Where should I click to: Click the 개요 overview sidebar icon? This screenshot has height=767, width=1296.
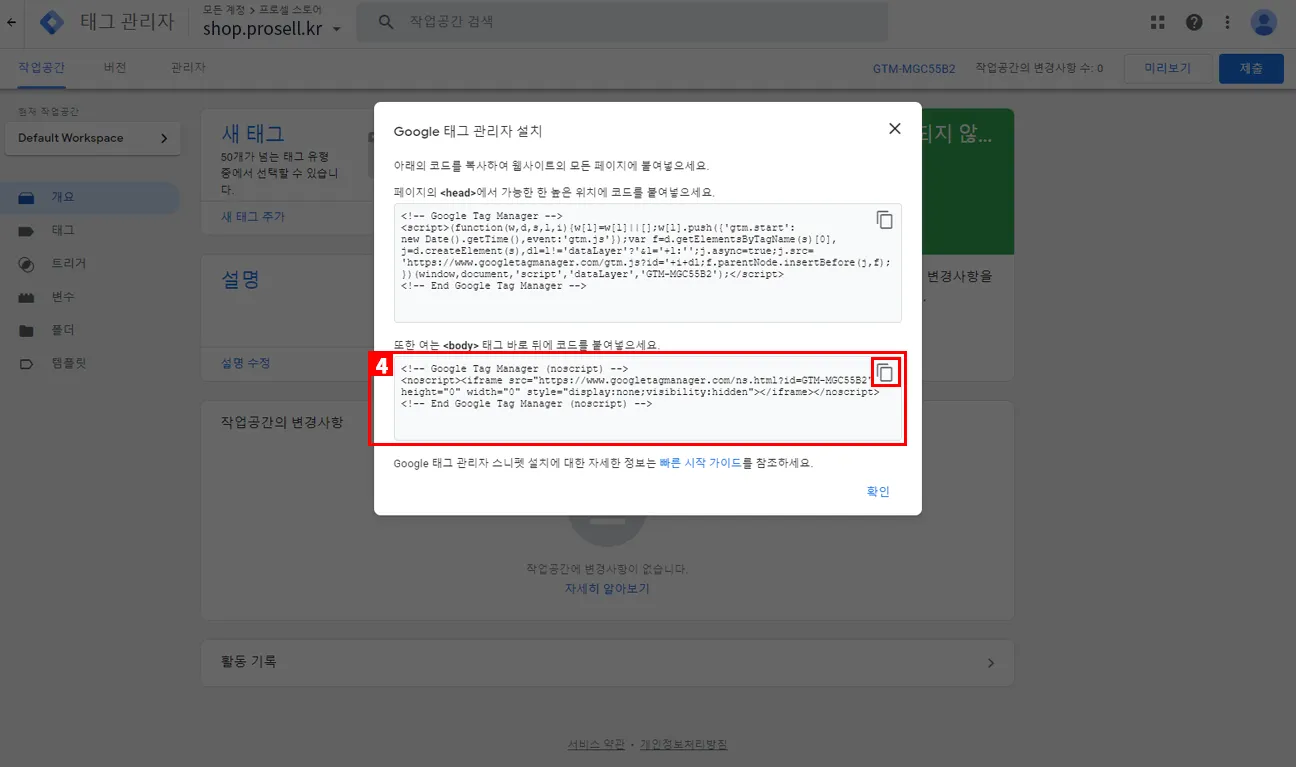27,197
